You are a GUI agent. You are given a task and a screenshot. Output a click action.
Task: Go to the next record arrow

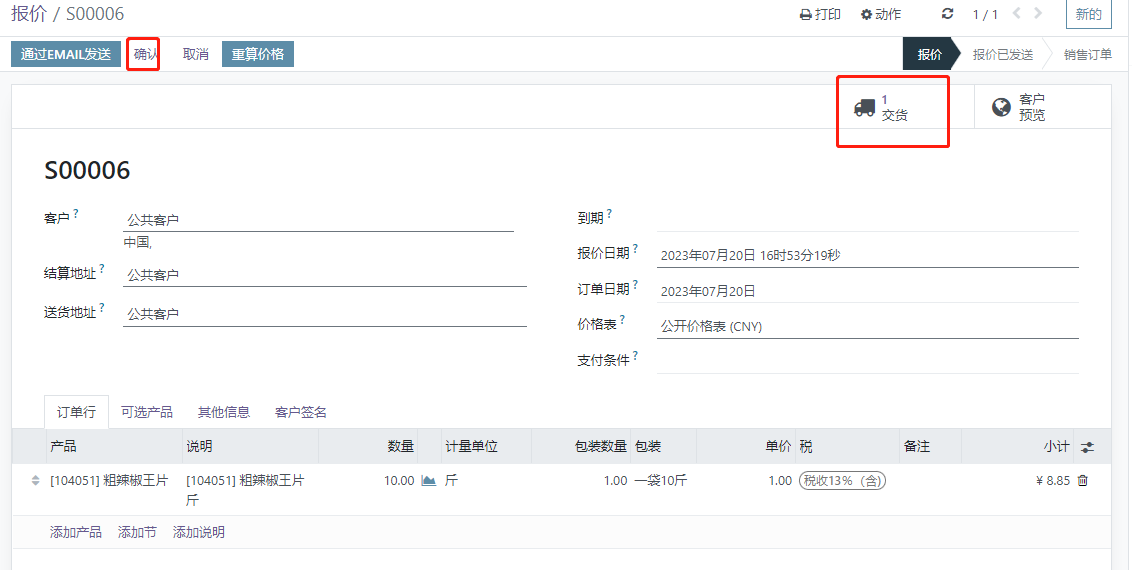[x=1038, y=14]
